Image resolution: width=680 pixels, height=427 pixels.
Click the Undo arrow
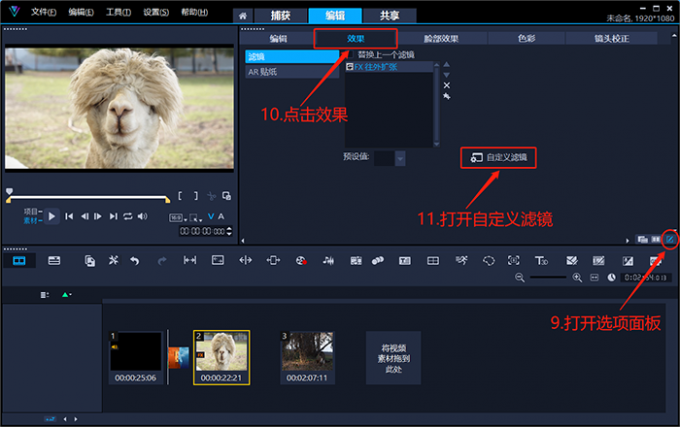click(135, 261)
